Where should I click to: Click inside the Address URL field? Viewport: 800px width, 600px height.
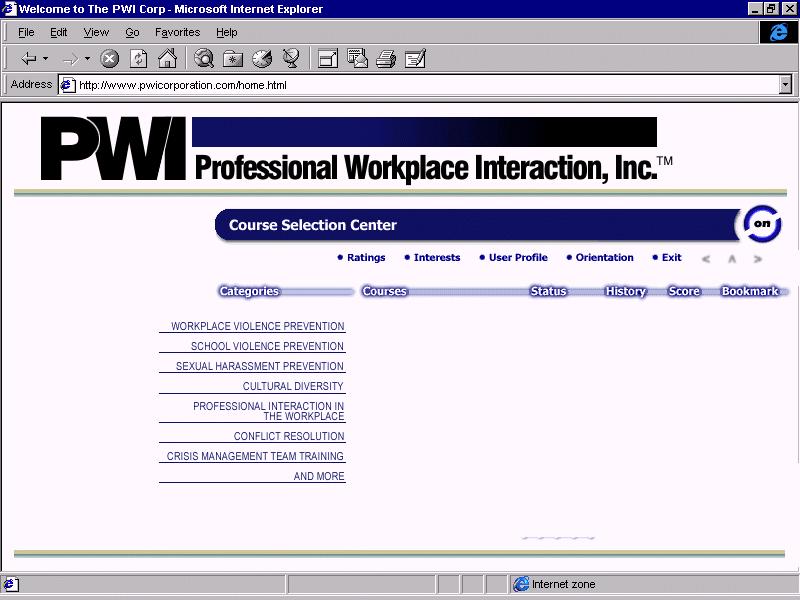pyautogui.click(x=400, y=85)
